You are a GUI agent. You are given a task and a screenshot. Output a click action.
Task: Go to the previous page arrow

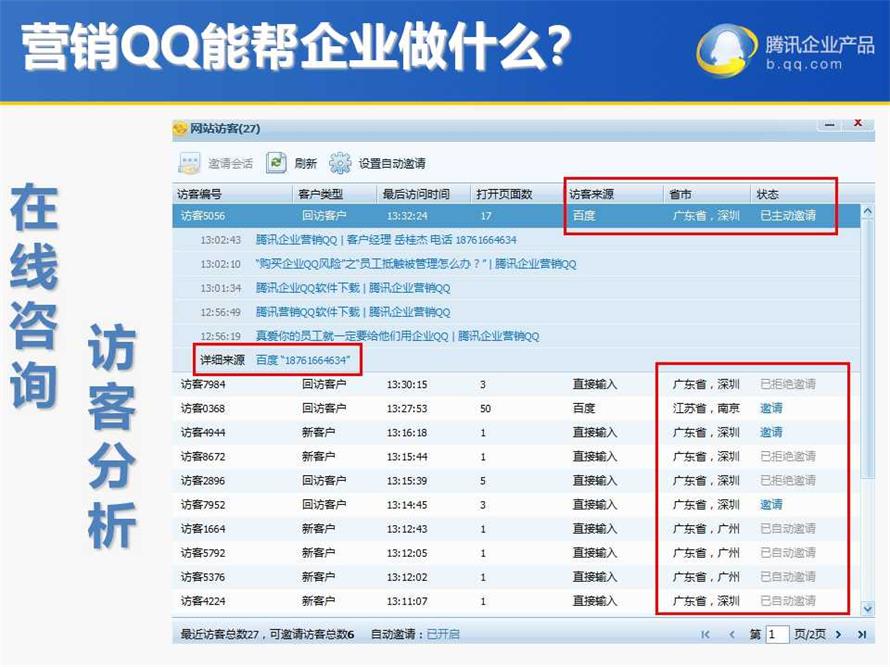click(732, 634)
